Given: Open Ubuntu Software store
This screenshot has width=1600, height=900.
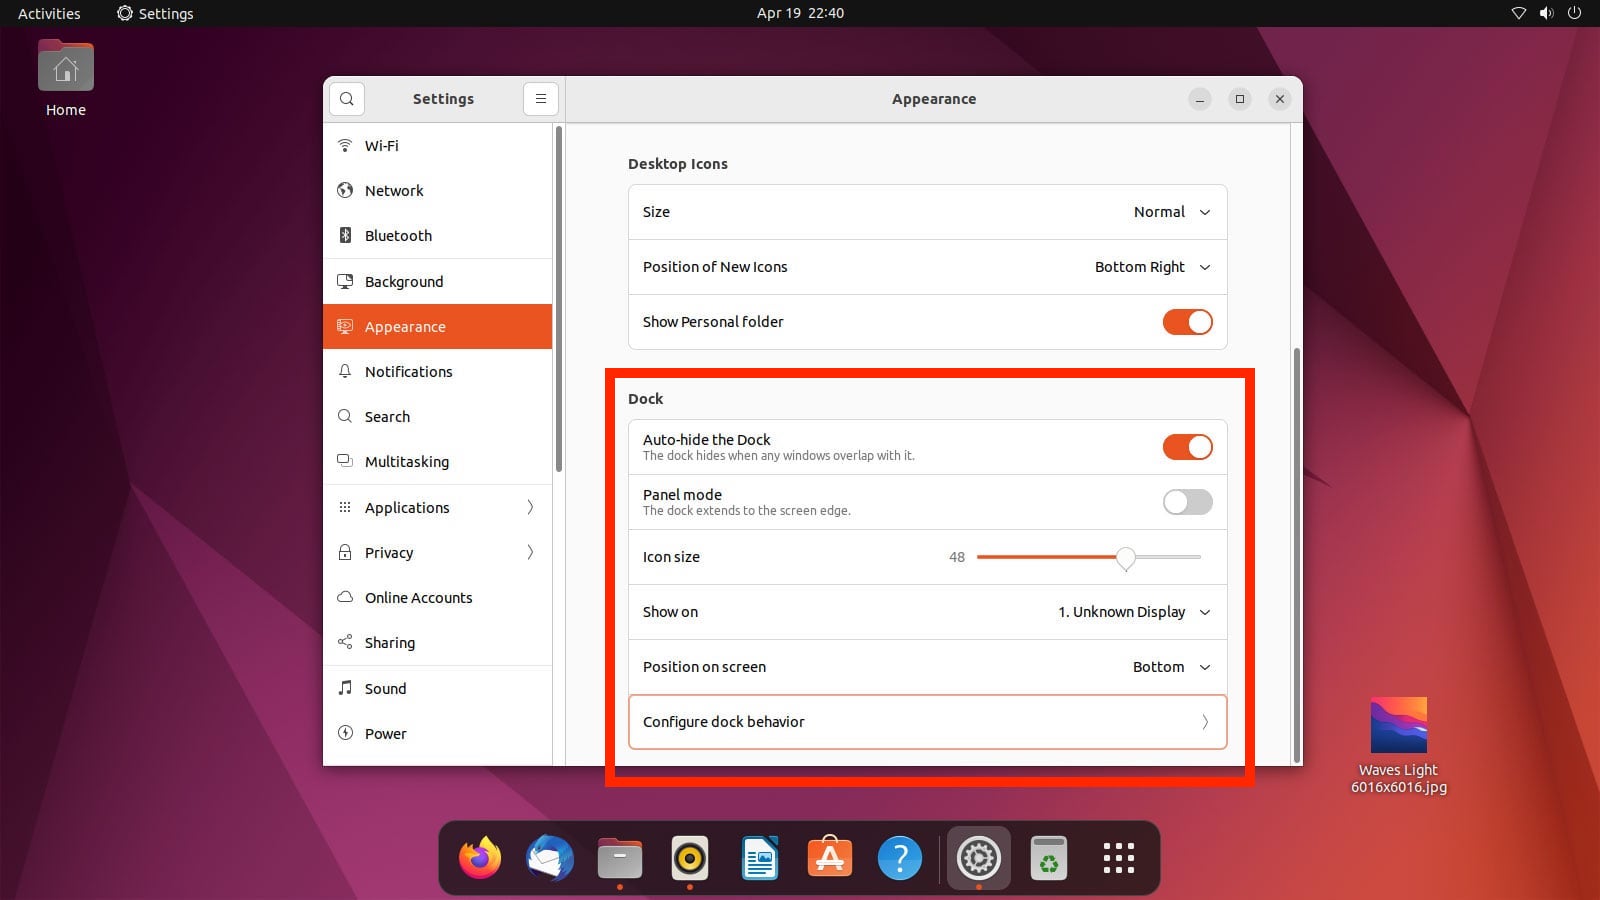Looking at the screenshot, I should (829, 857).
